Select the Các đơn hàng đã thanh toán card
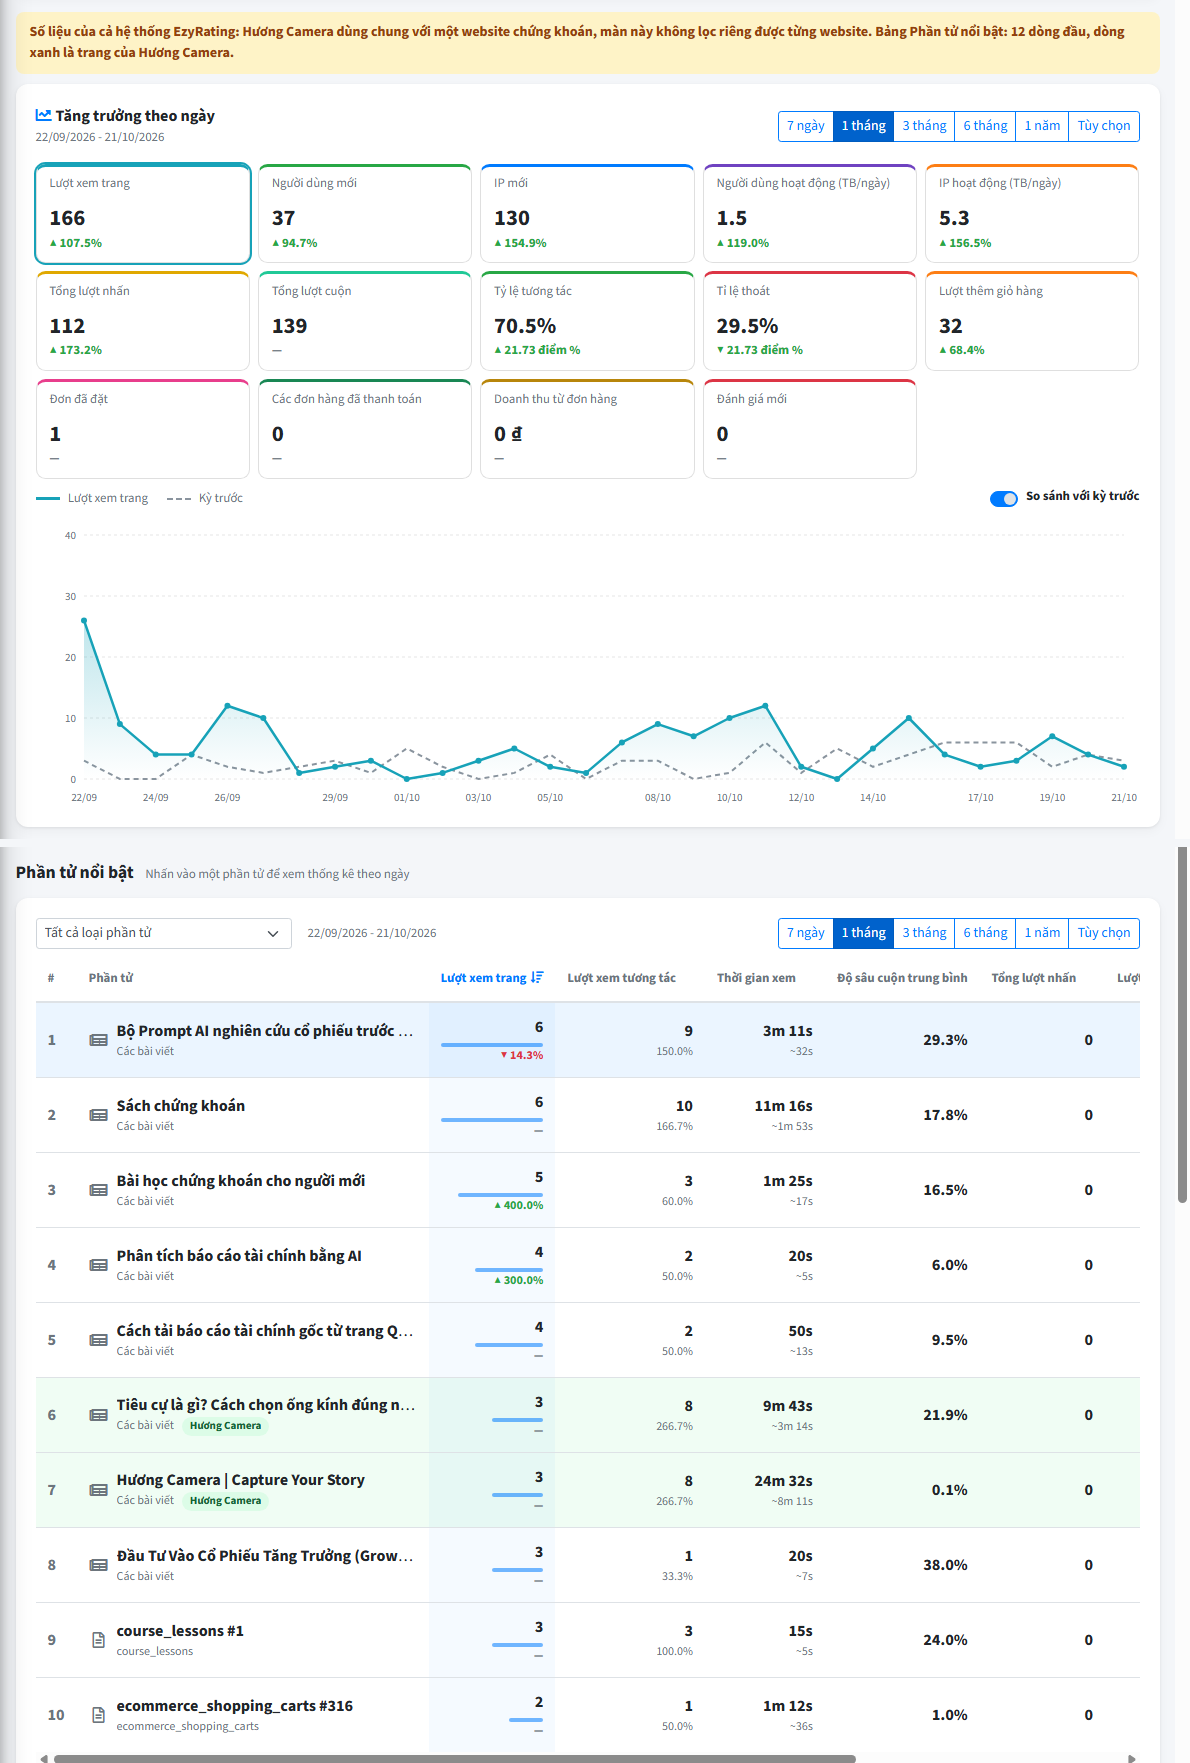1190x1763 pixels. [365, 429]
